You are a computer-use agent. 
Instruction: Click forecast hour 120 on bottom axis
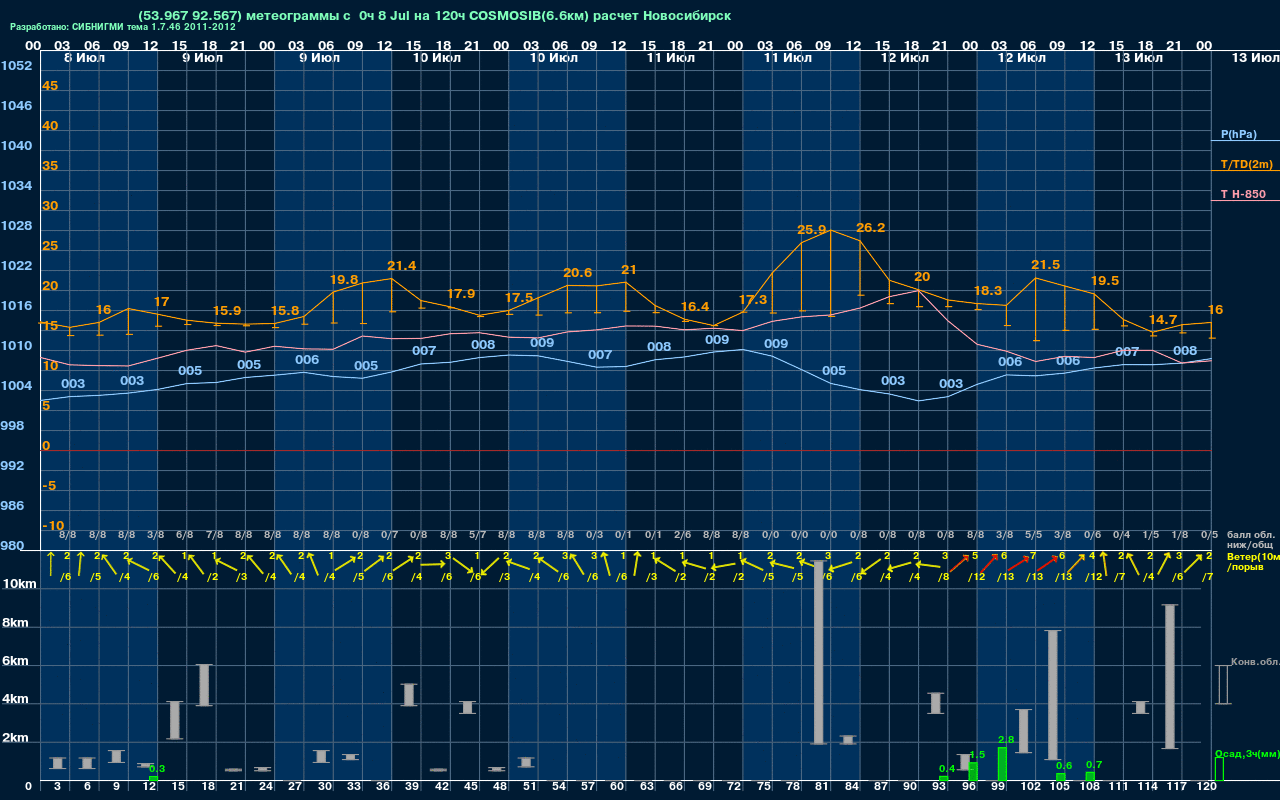1207,789
